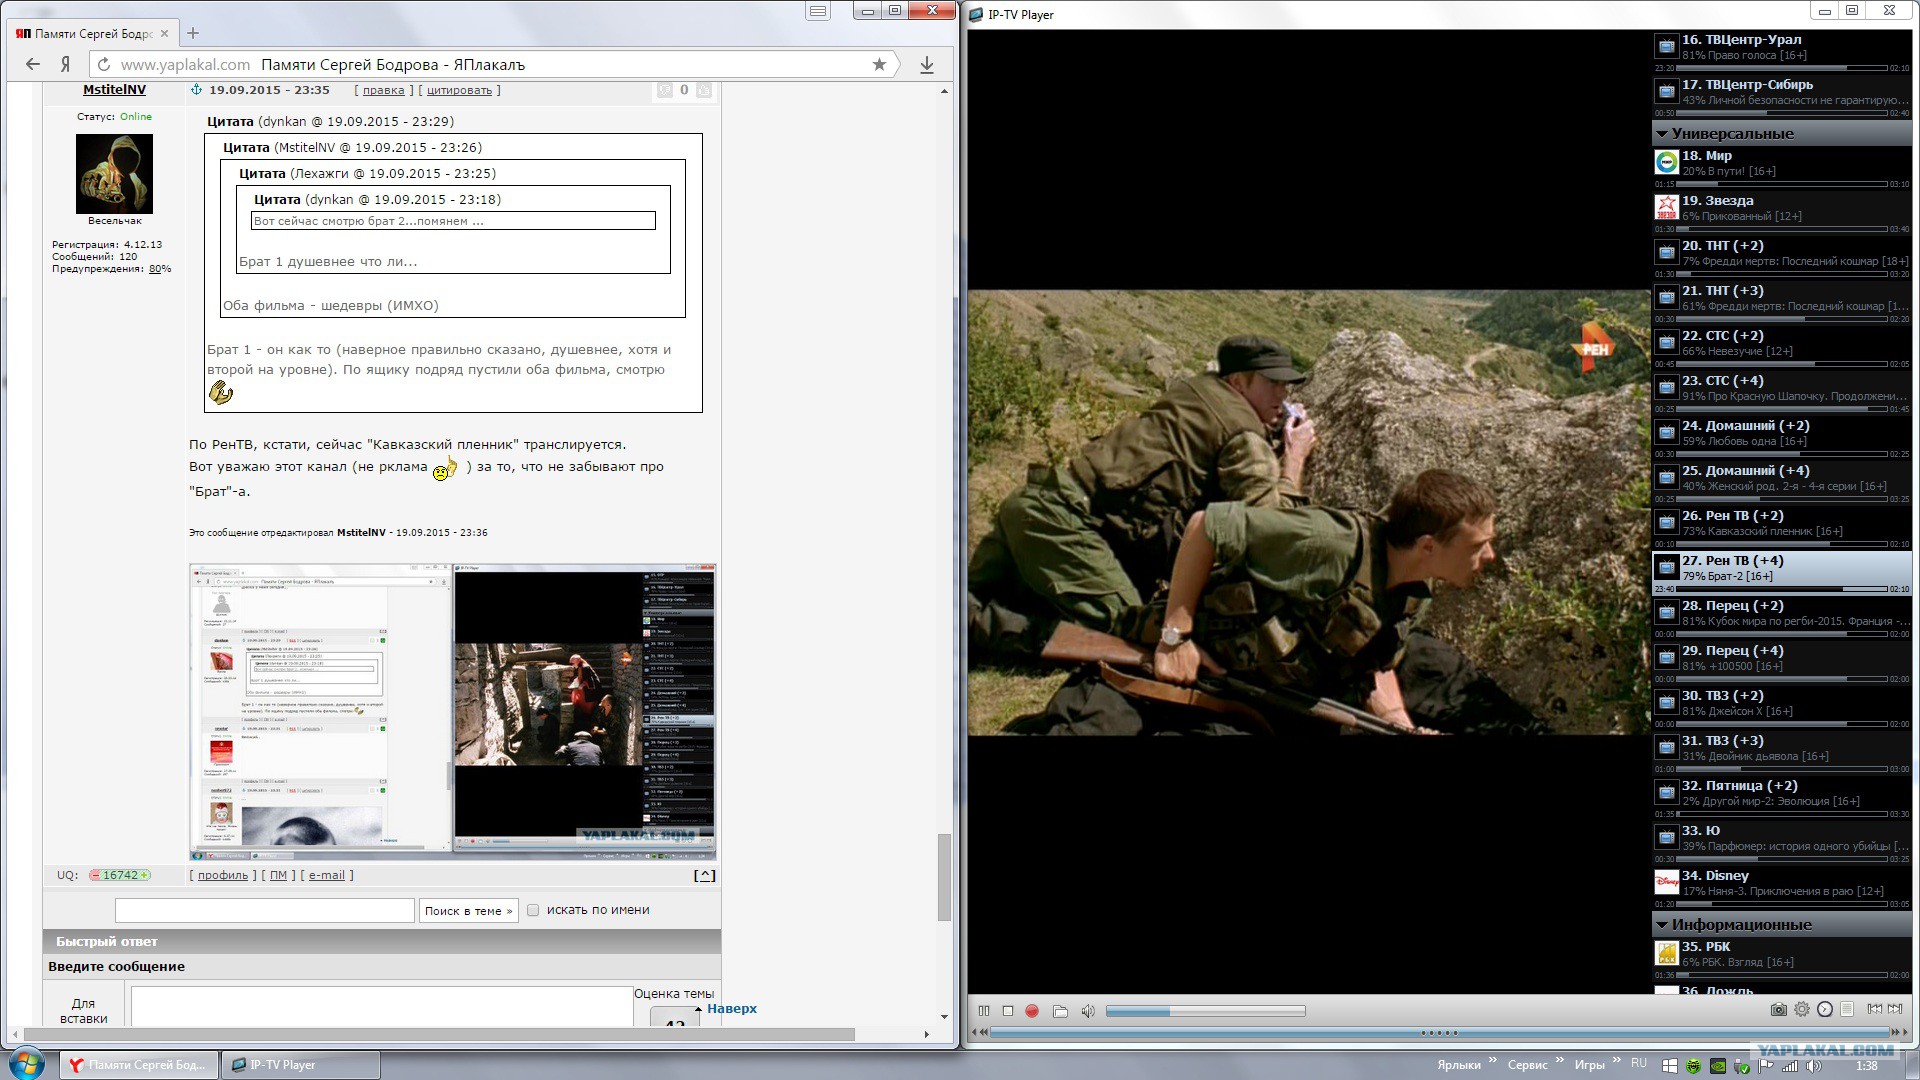Downvote the post with thumbs-down icon
Viewport: 1920px width, 1080px height.
665,90
